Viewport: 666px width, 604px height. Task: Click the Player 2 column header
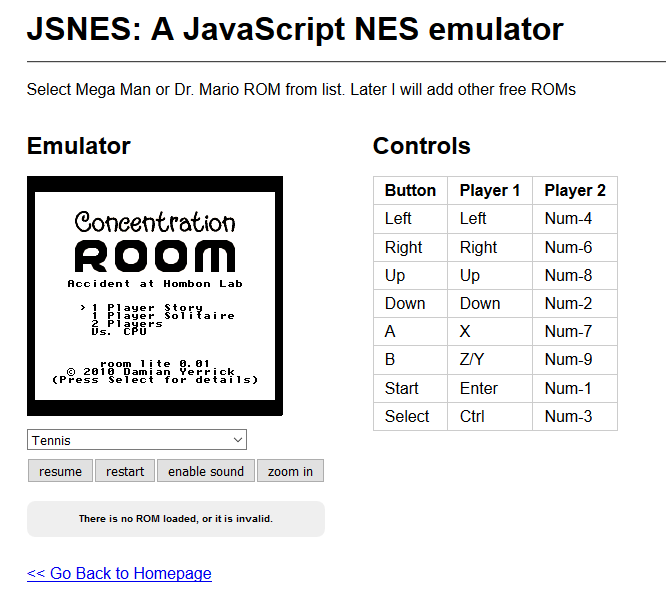(x=575, y=190)
